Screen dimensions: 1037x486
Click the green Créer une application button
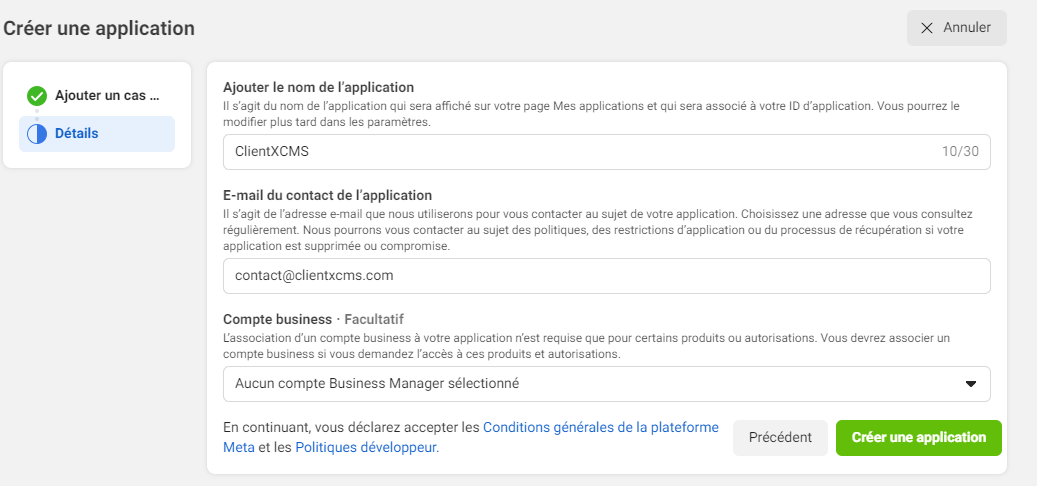coord(919,438)
